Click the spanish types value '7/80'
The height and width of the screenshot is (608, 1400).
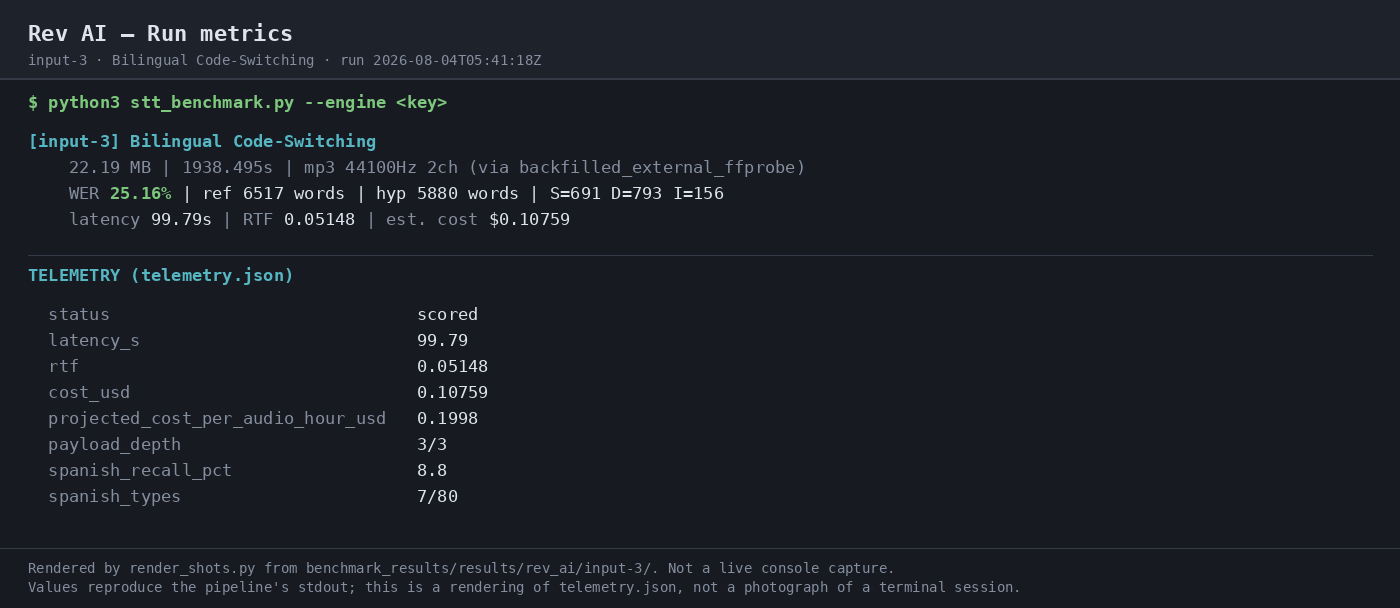tap(437, 497)
